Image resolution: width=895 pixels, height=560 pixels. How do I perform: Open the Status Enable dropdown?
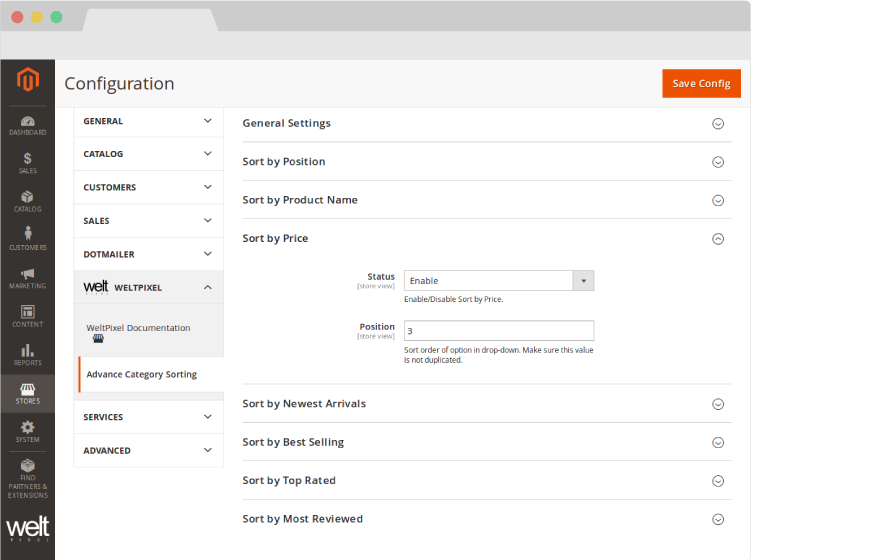(498, 281)
